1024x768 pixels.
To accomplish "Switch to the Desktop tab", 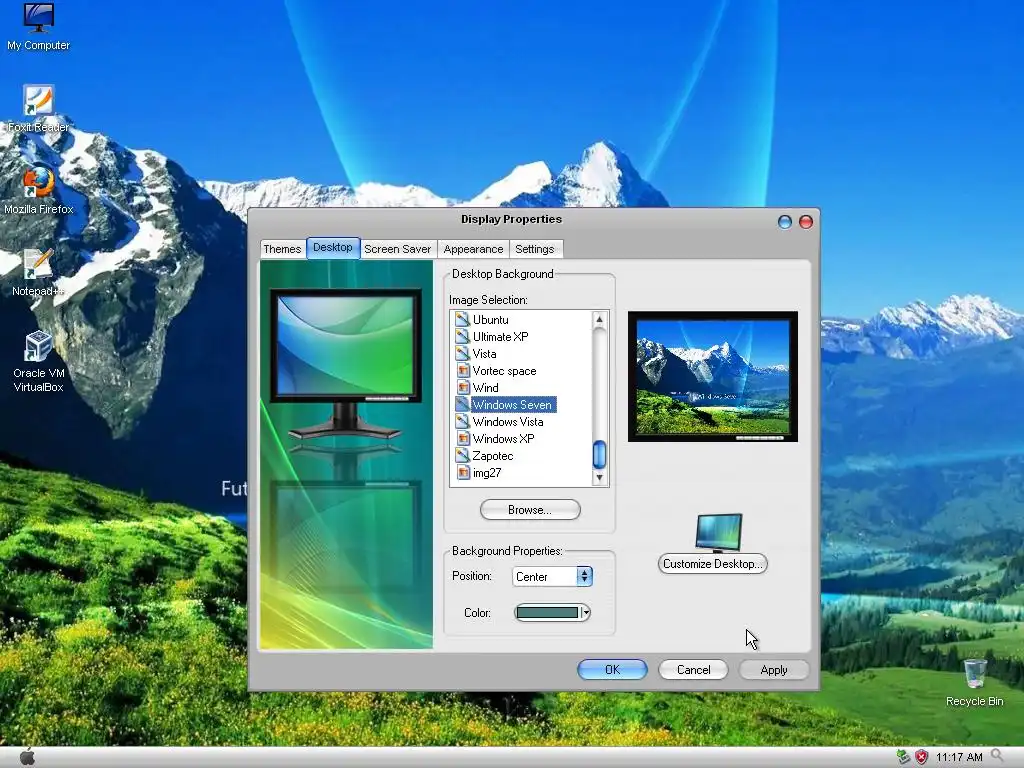I will 332,248.
